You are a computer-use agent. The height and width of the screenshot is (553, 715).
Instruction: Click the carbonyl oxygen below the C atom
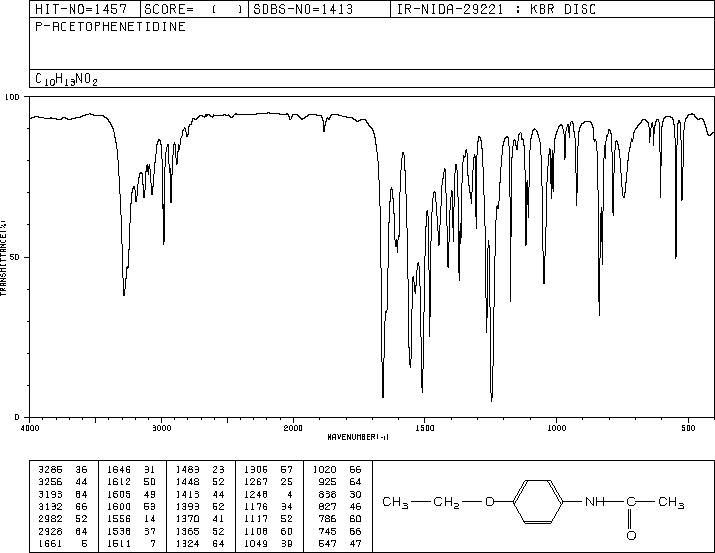coord(631,535)
